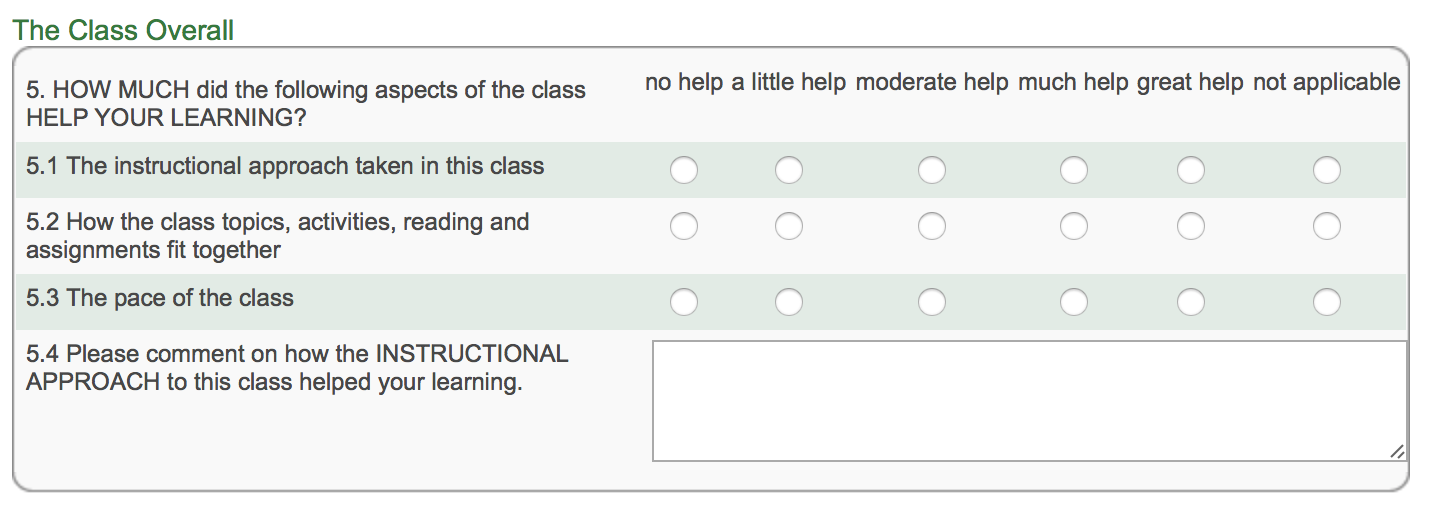Click the comment box resize handle
Image resolution: width=1432 pixels, height=510 pixels.
[x=1397, y=452]
